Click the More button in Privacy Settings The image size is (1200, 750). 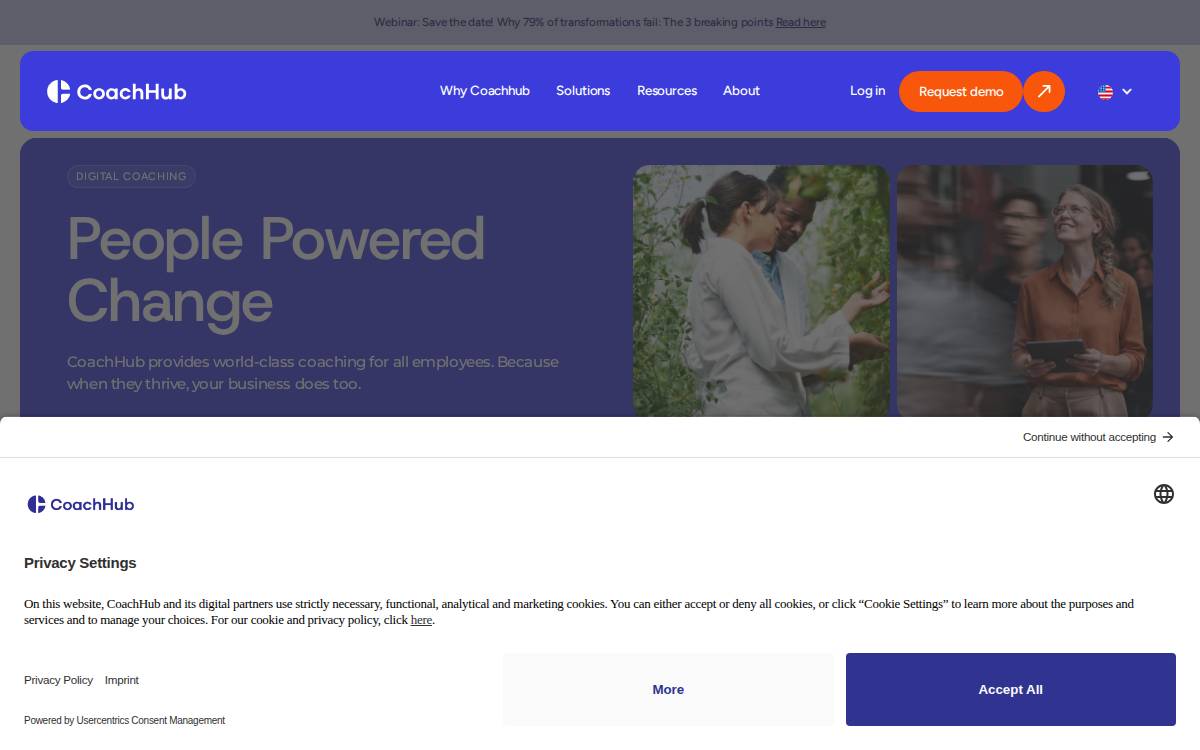coord(668,689)
